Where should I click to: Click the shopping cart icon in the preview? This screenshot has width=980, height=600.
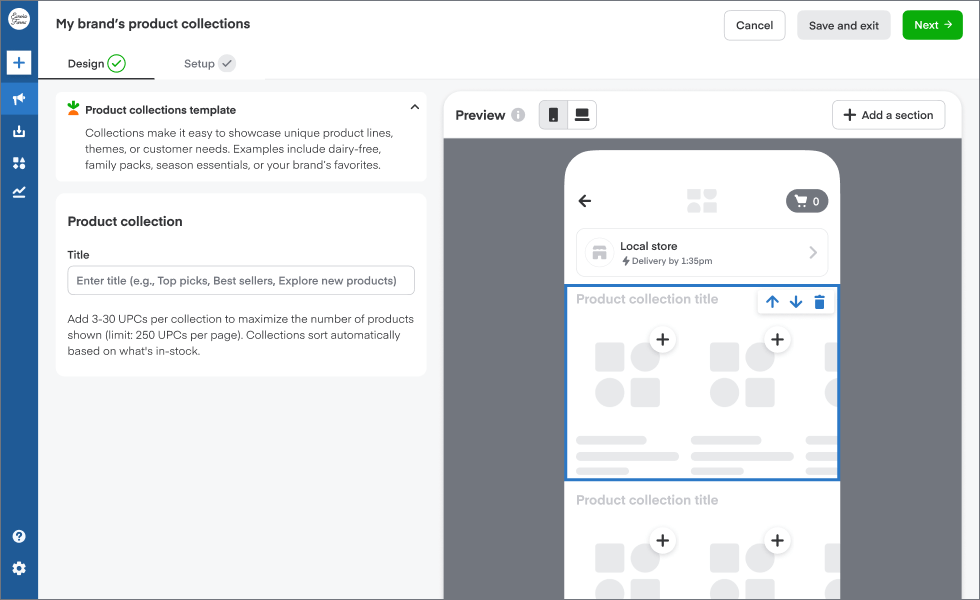(x=806, y=200)
